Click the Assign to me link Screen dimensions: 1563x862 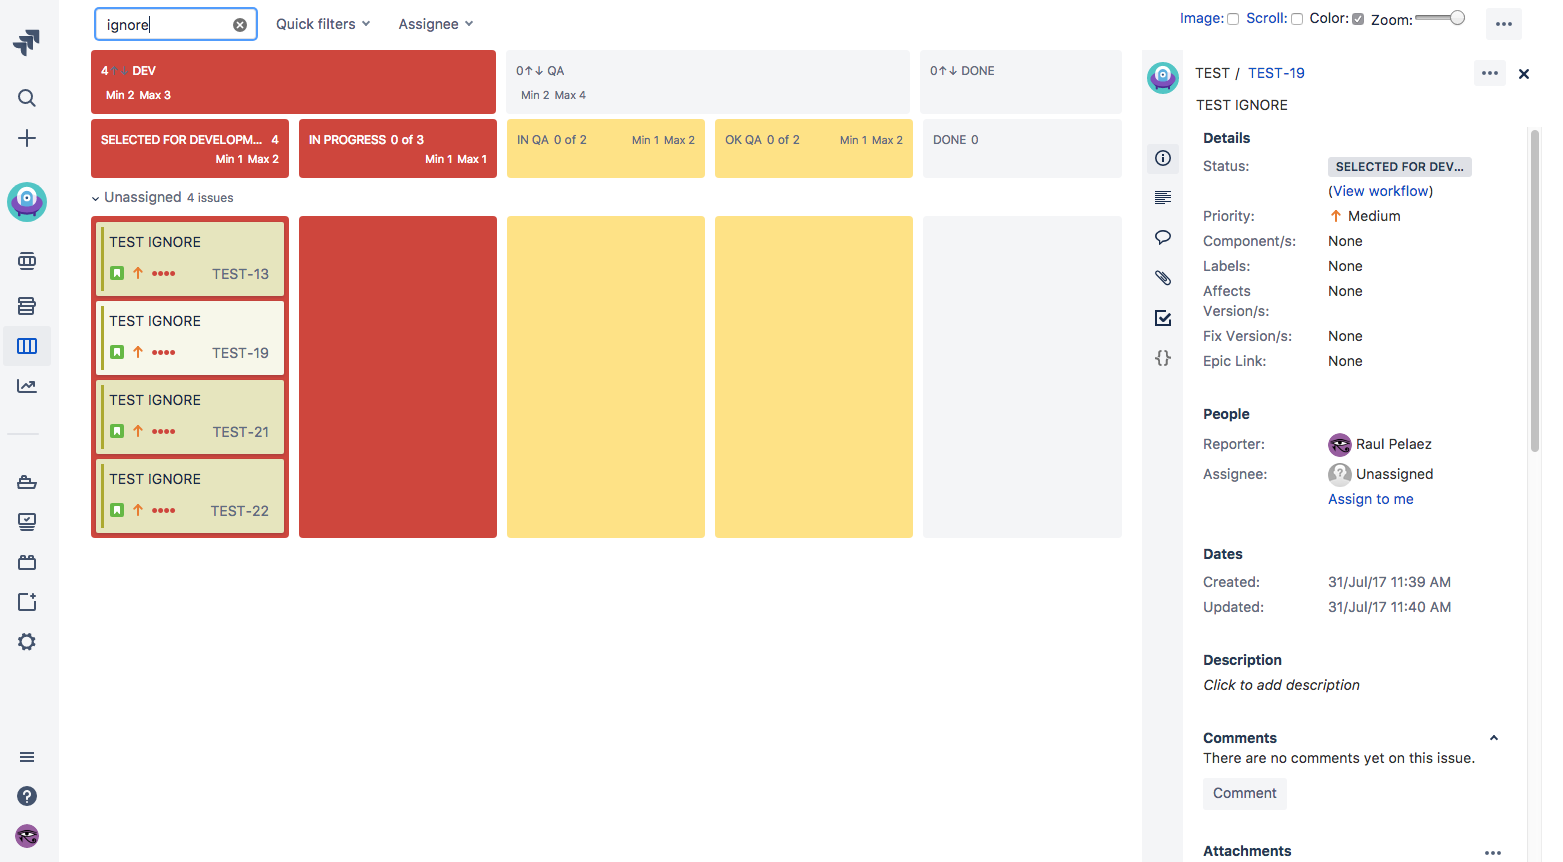(1370, 499)
